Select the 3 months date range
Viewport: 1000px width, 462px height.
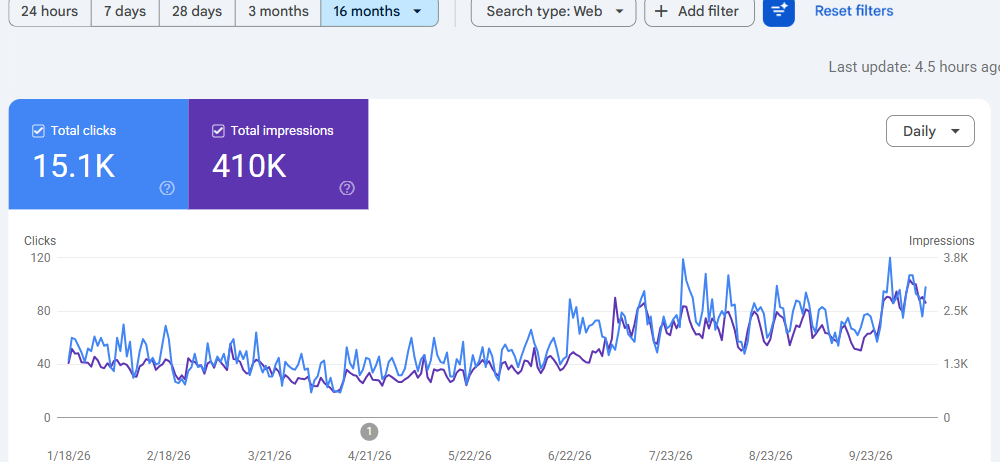278,11
